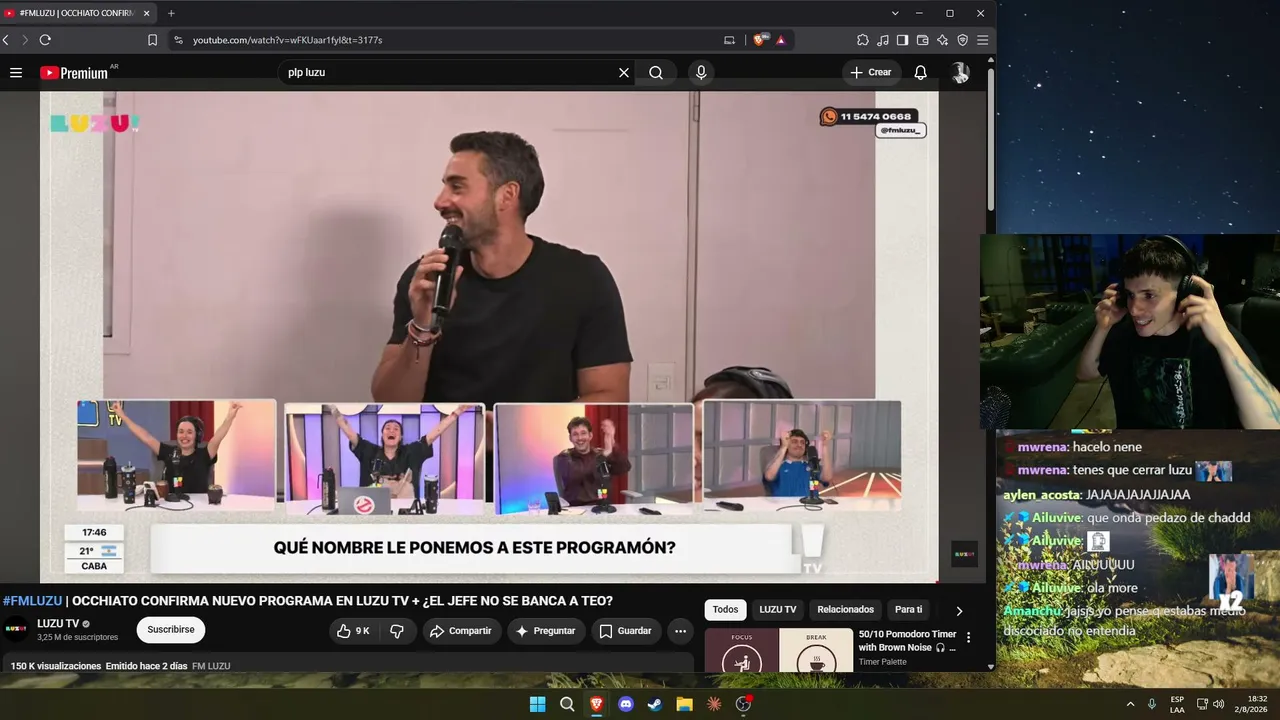Select the Todos filter chip
Screen dimensions: 1280x720
pos(725,610)
